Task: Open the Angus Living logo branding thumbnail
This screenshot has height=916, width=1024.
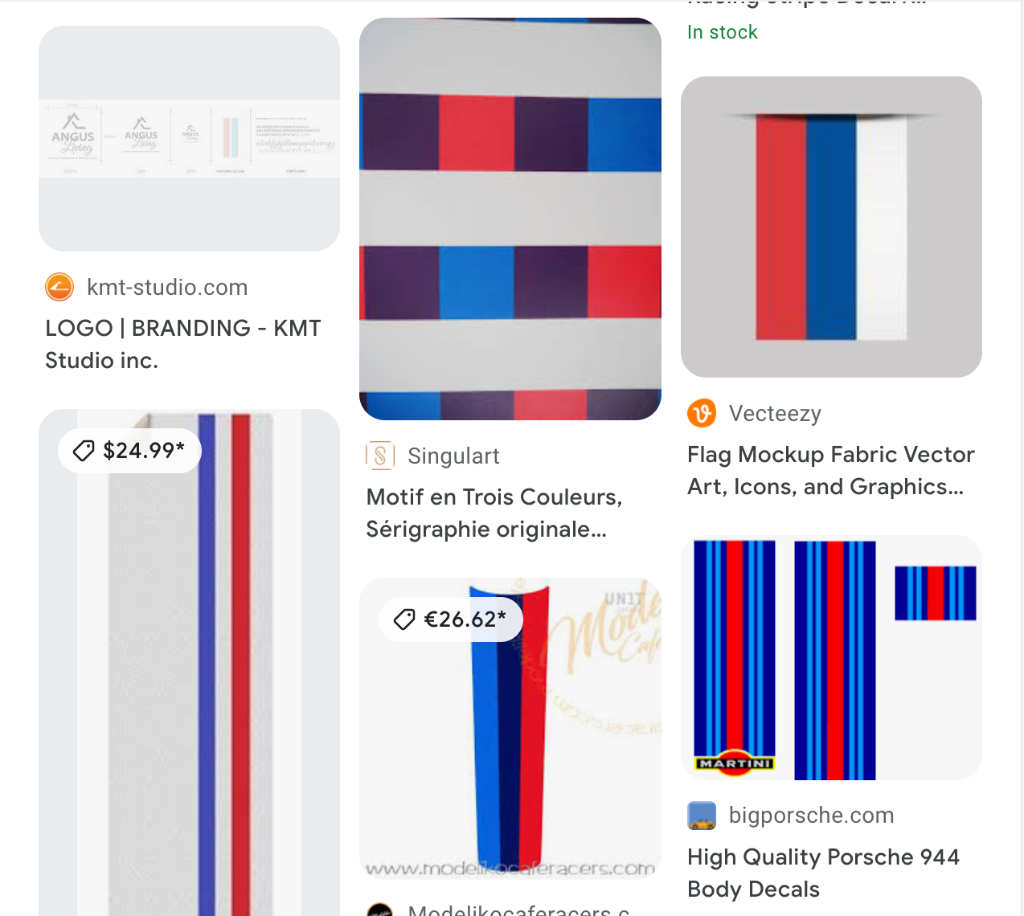Action: pyautogui.click(x=189, y=138)
